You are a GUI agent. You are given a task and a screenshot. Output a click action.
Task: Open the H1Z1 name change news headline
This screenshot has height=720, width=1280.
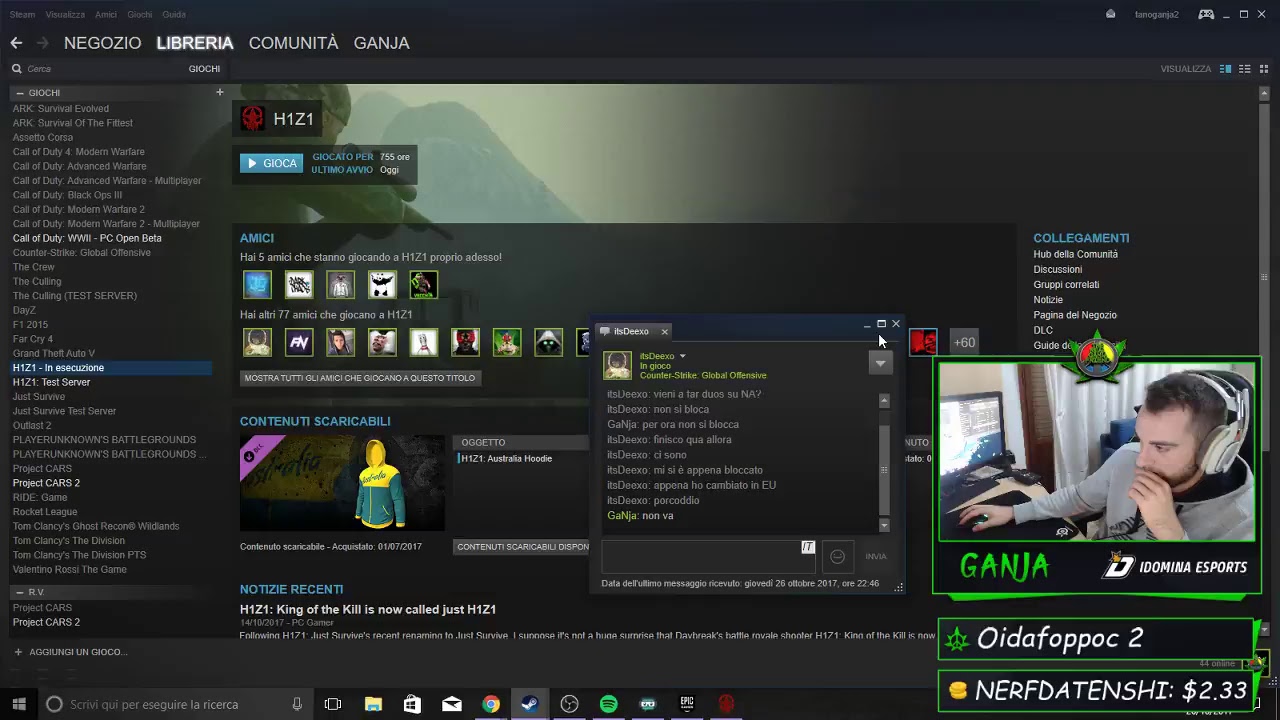click(x=368, y=609)
